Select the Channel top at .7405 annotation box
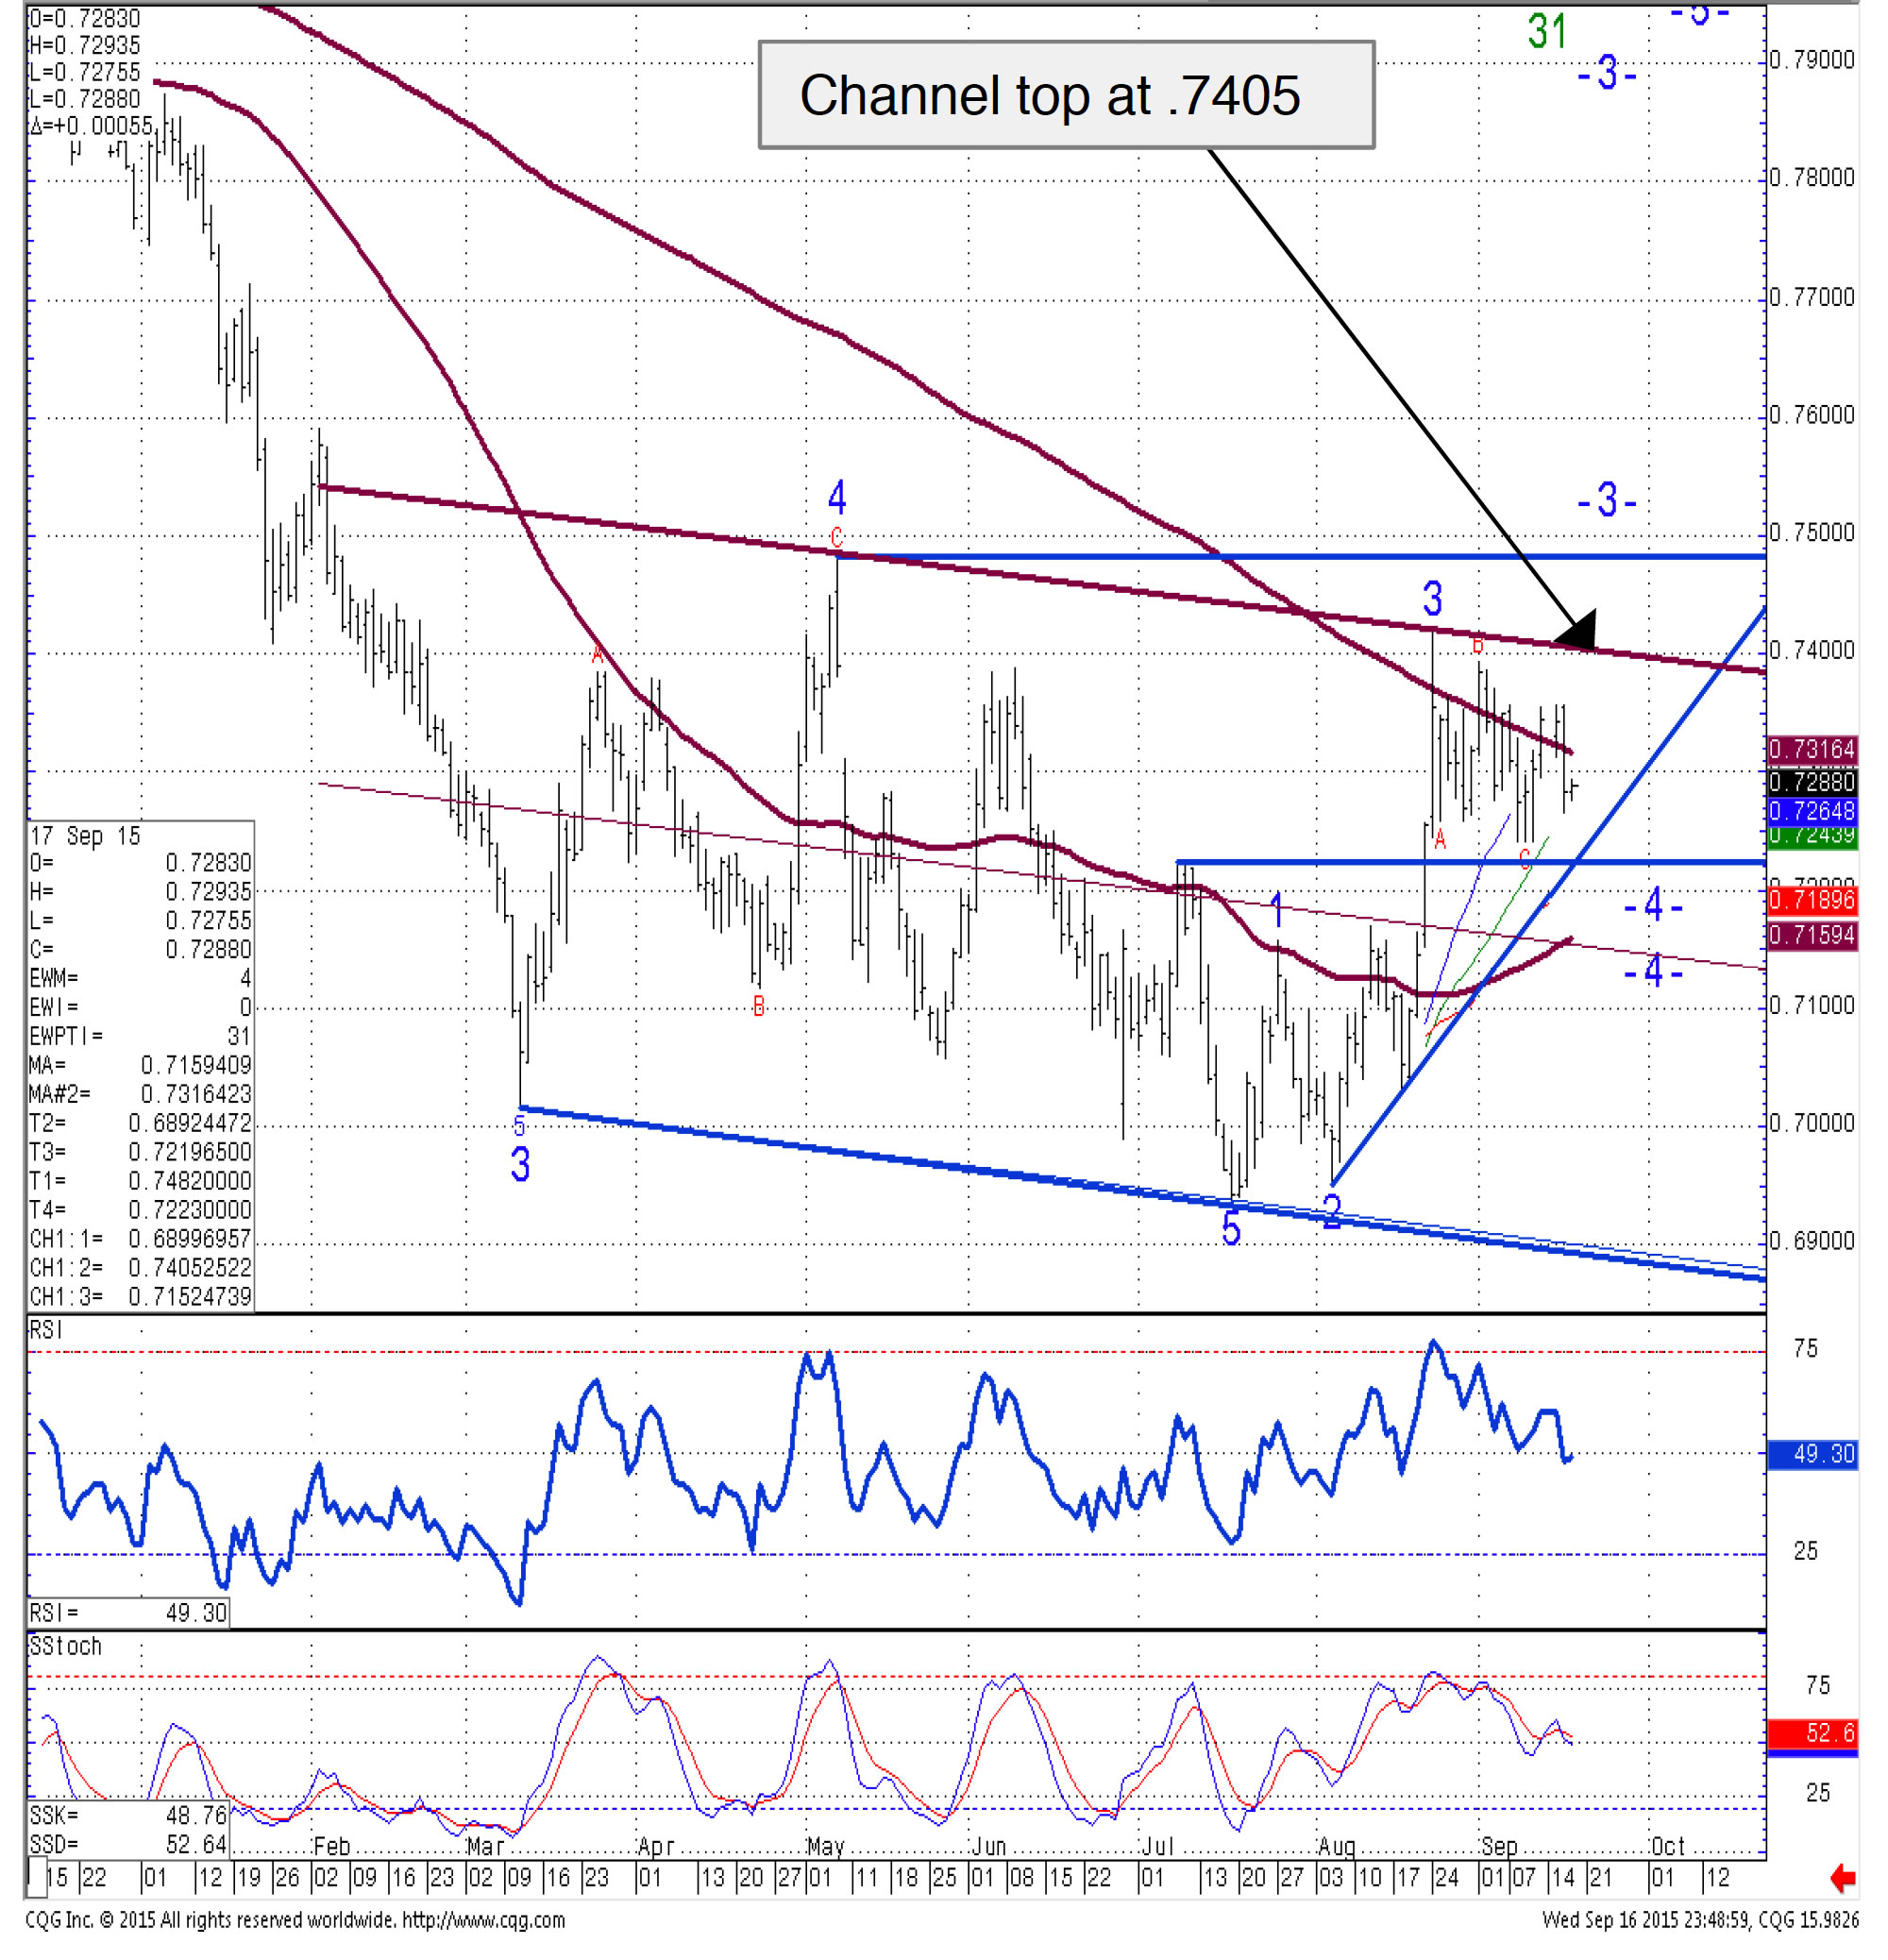Image resolution: width=1888 pixels, height=1960 pixels. pos(1066,95)
